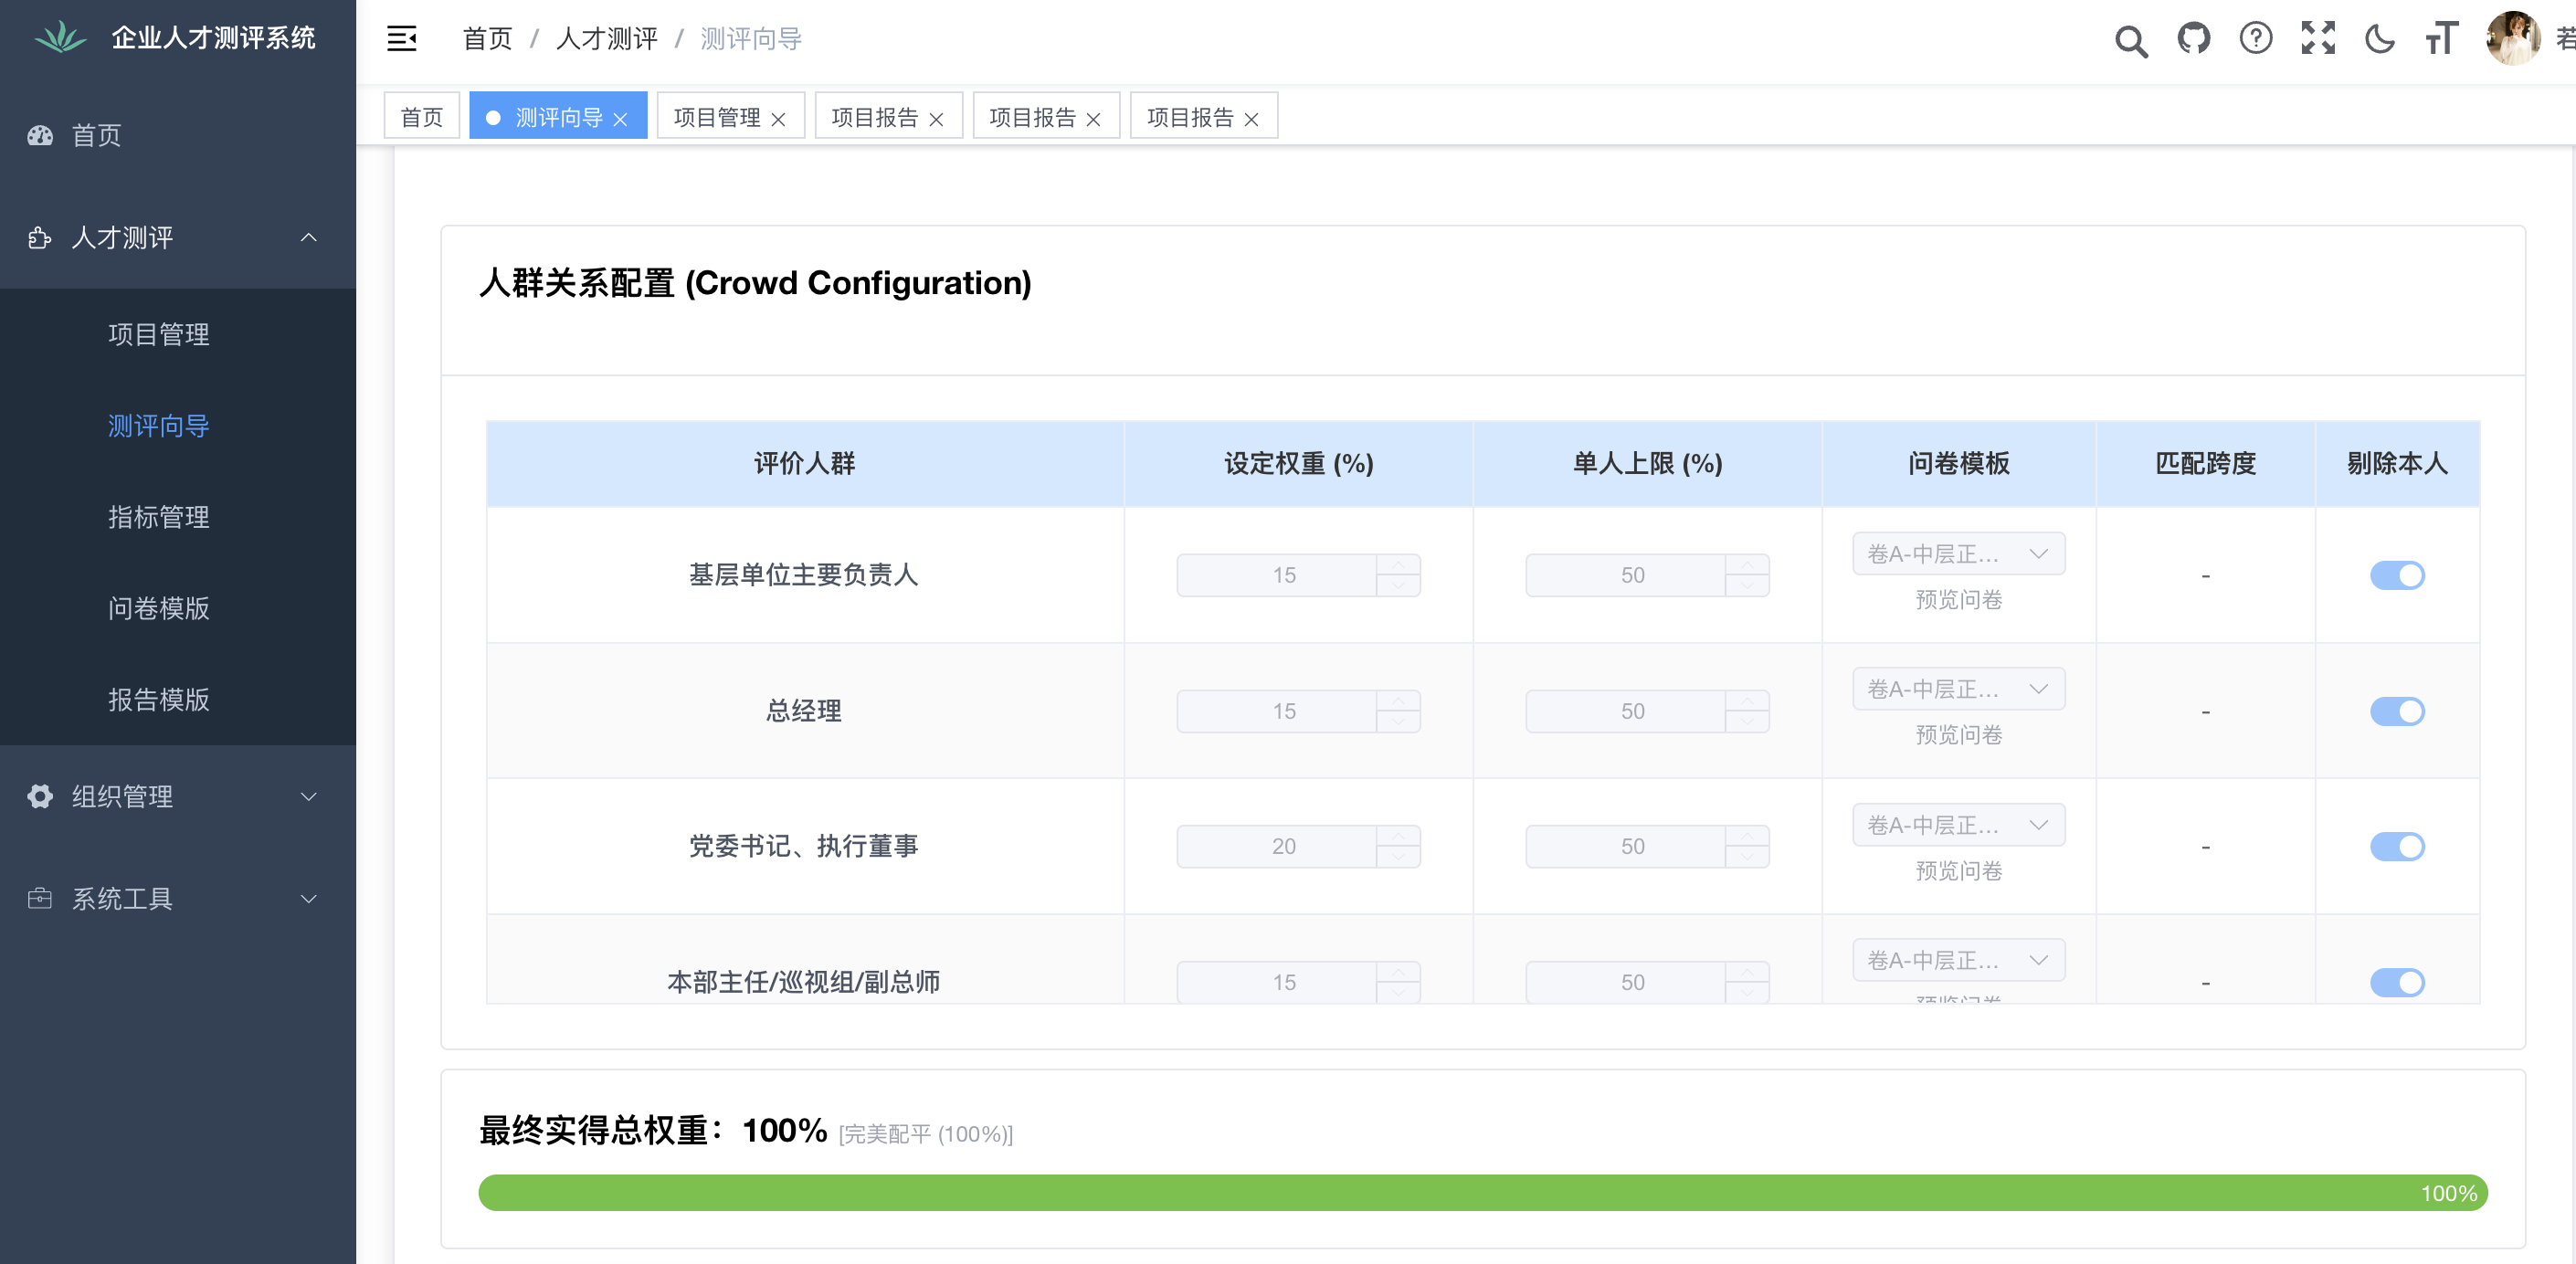Viewport: 2576px width, 1264px height.
Task: Open the GitHub source link icon
Action: point(2193,39)
